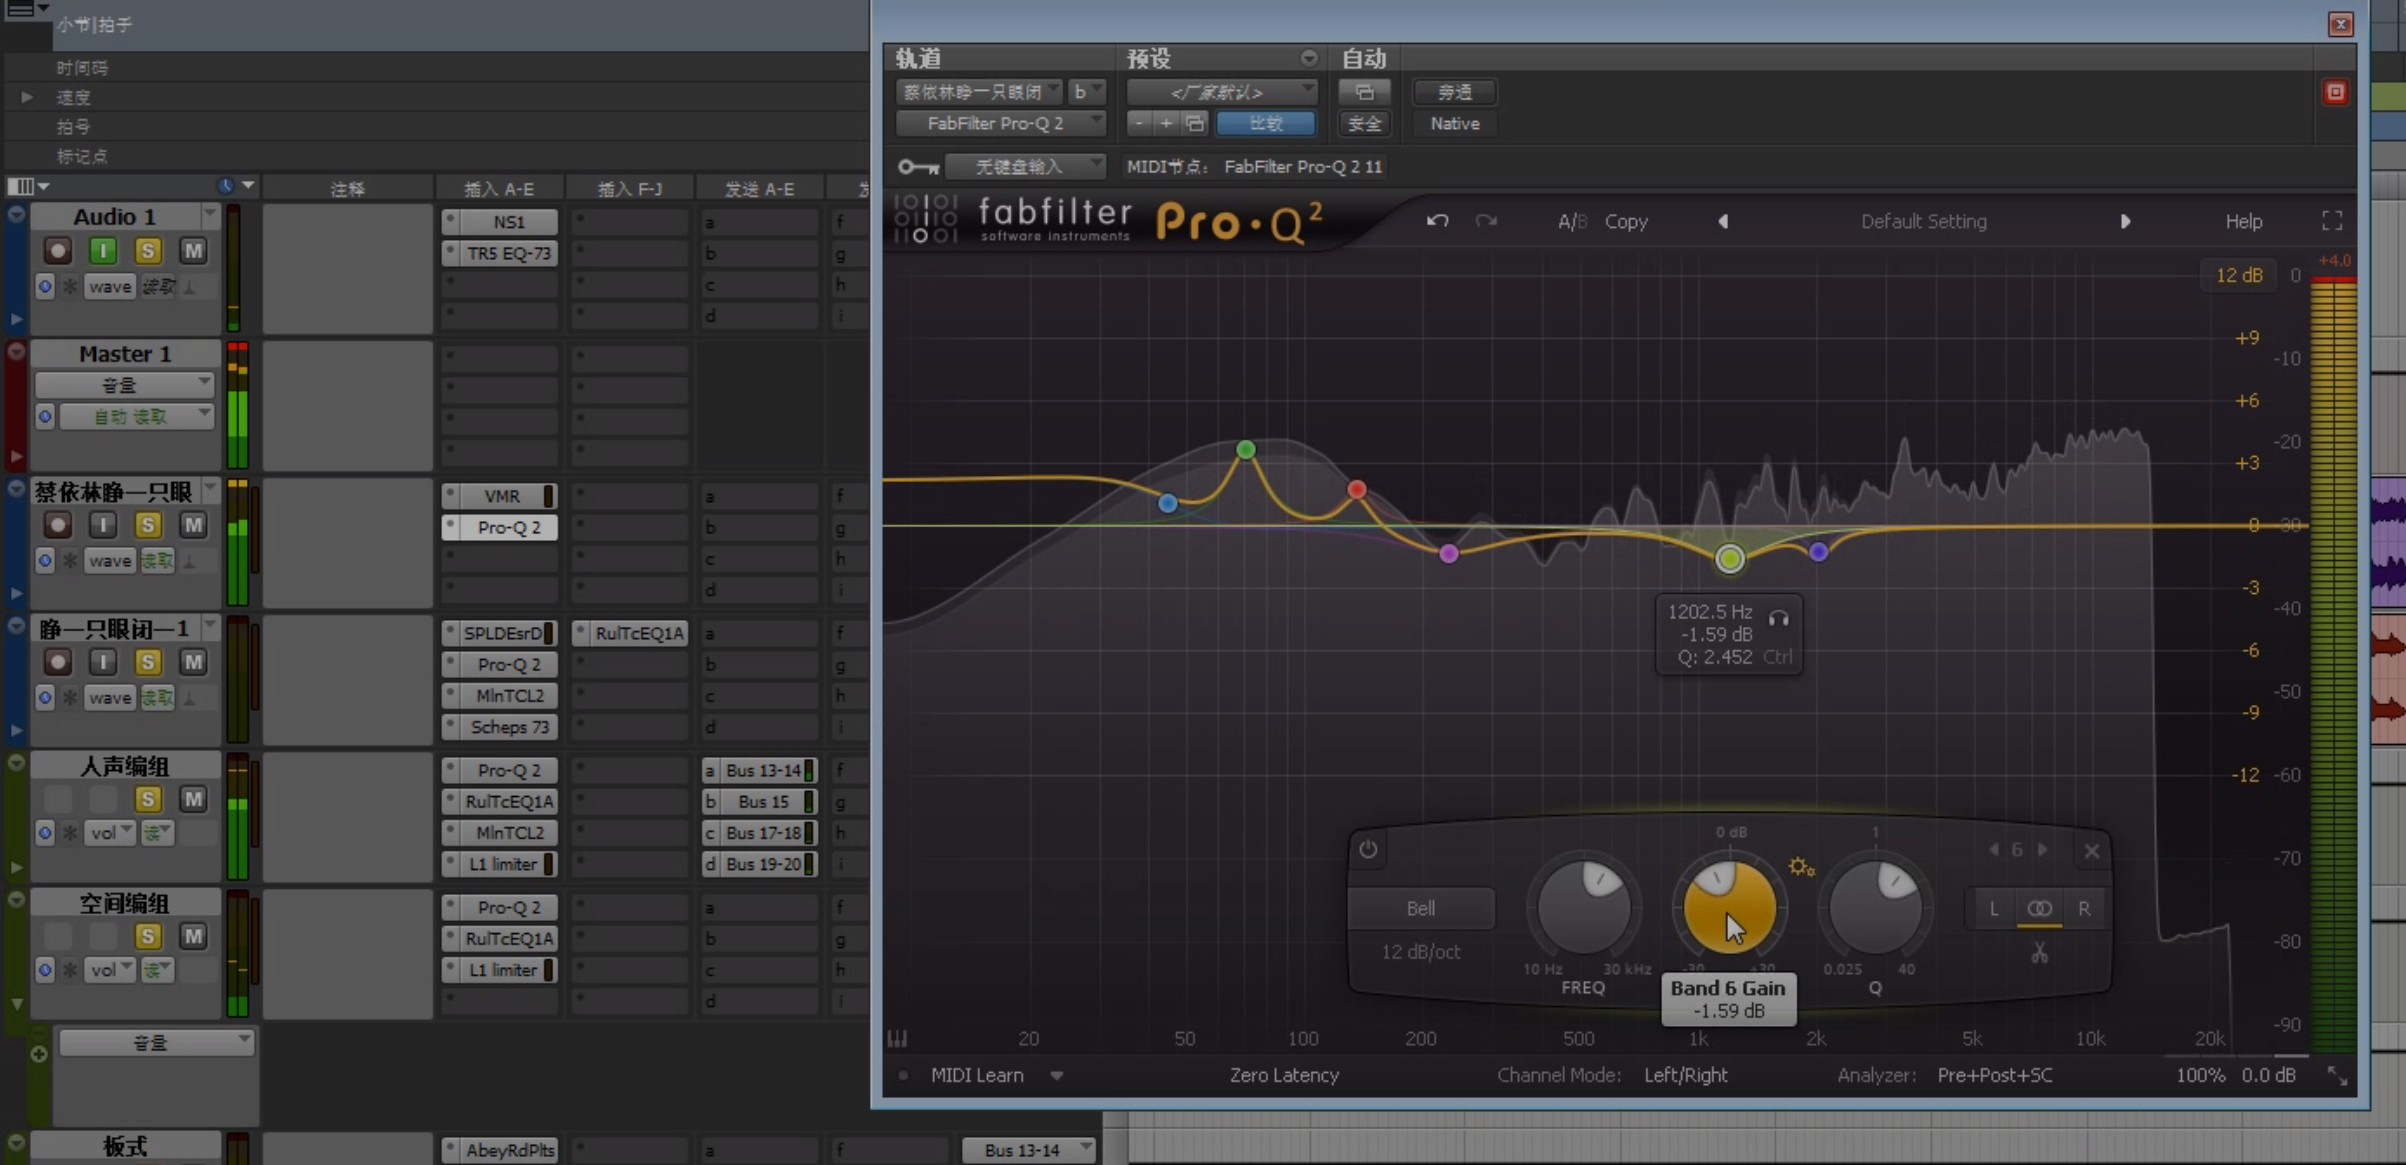Open the FabFilter Pro-Q 2 insert dropdown
2406x1165 pixels.
tap(1000, 123)
